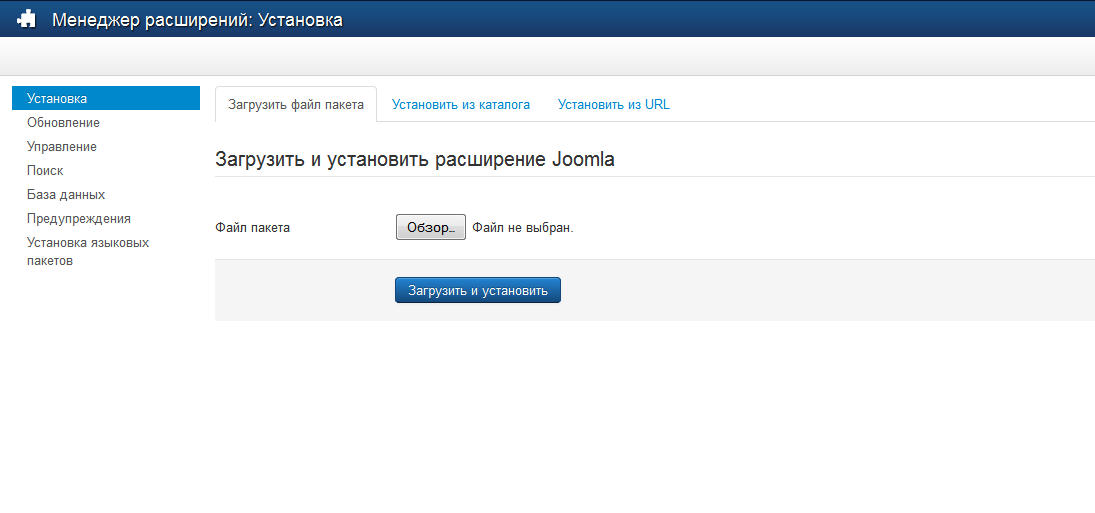Click the 'Файл не выбран.' text

click(x=523, y=228)
